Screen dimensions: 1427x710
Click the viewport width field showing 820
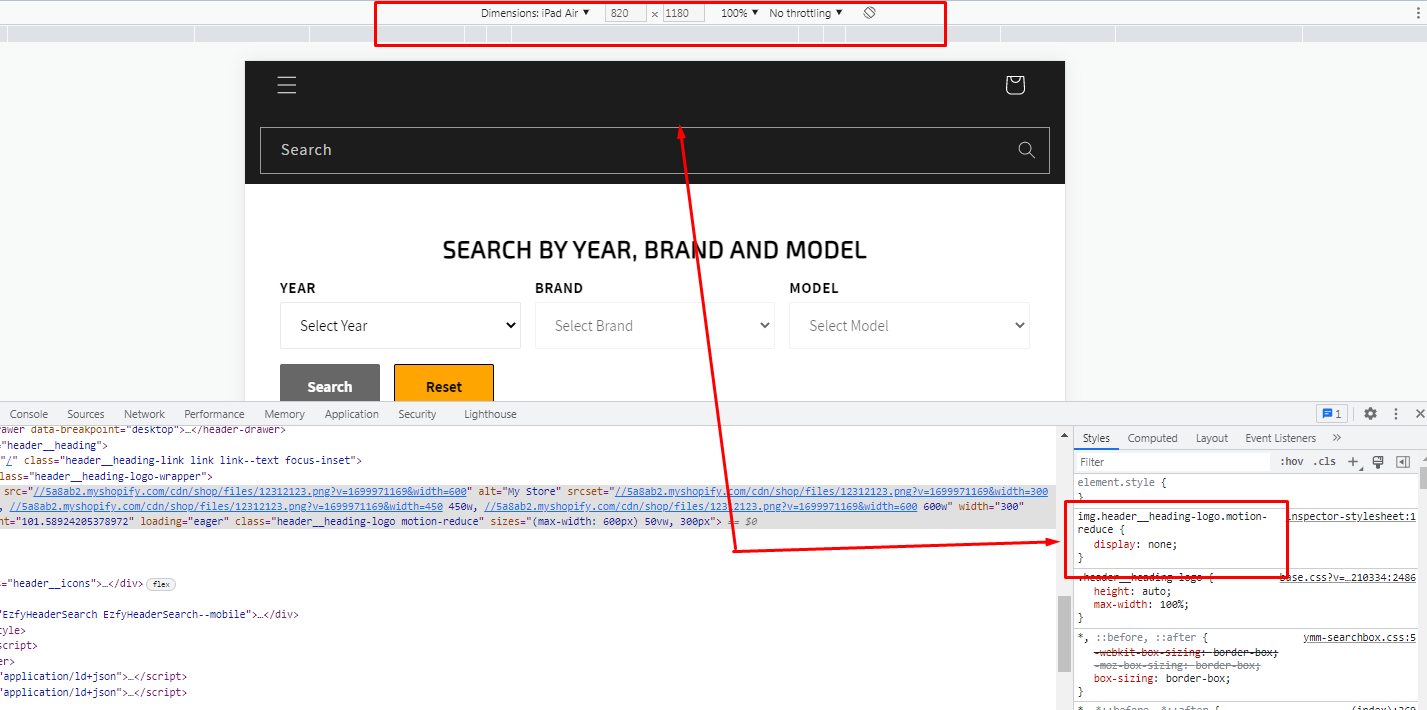click(626, 13)
